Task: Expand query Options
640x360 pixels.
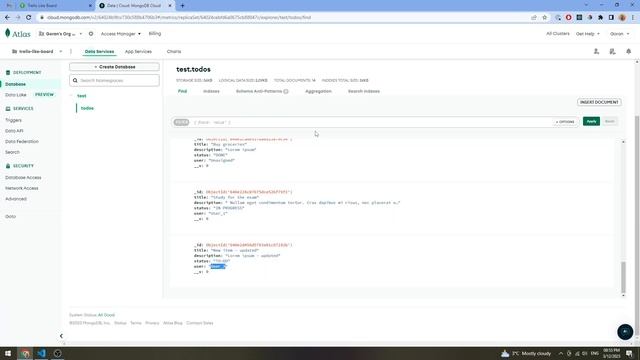Action: [x=565, y=122]
